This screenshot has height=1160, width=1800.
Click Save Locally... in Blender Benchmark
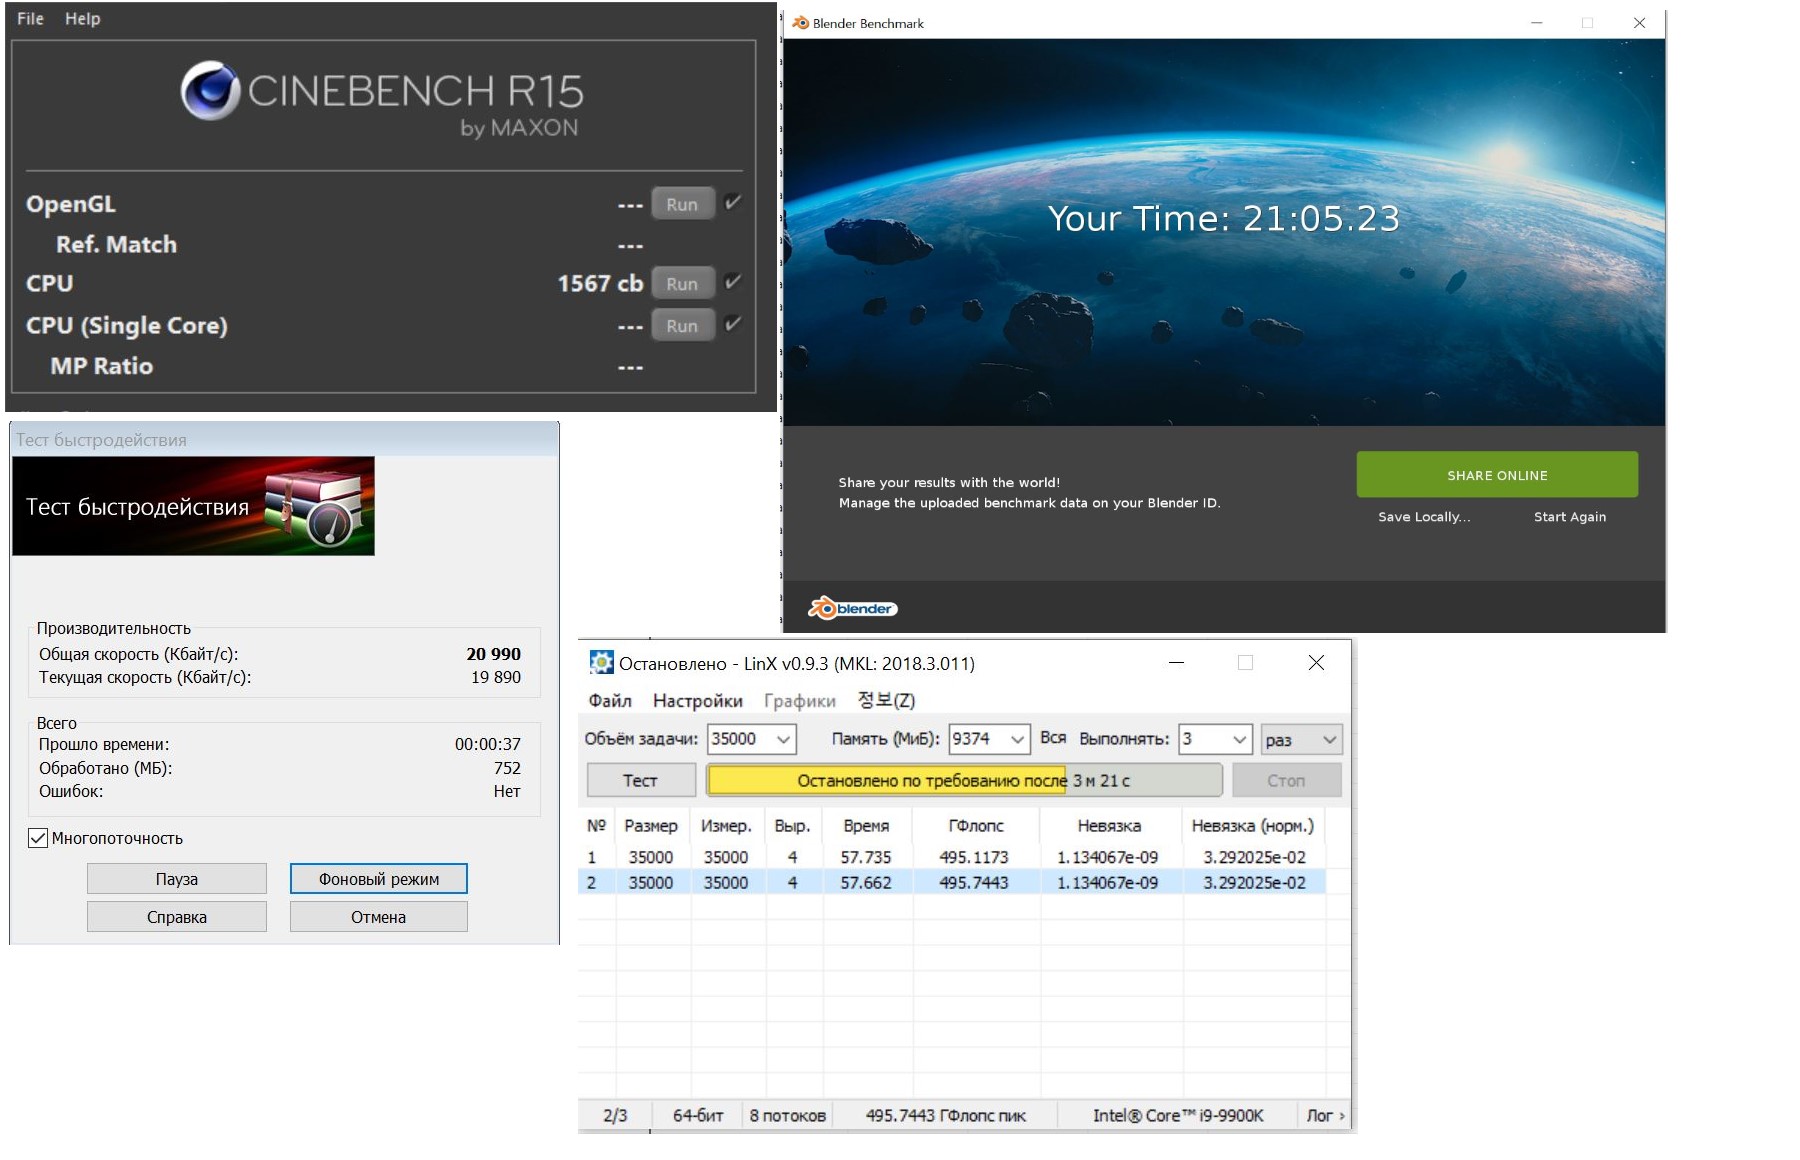tap(1424, 517)
